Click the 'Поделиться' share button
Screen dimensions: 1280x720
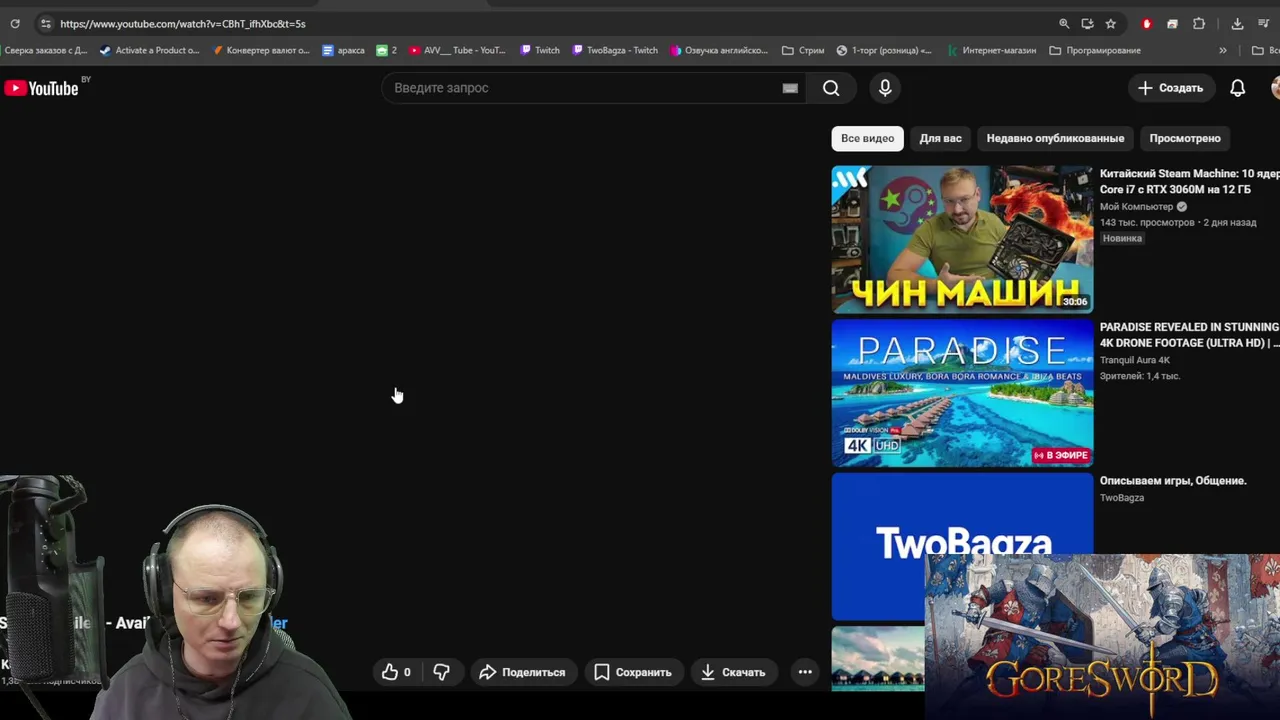[522, 672]
